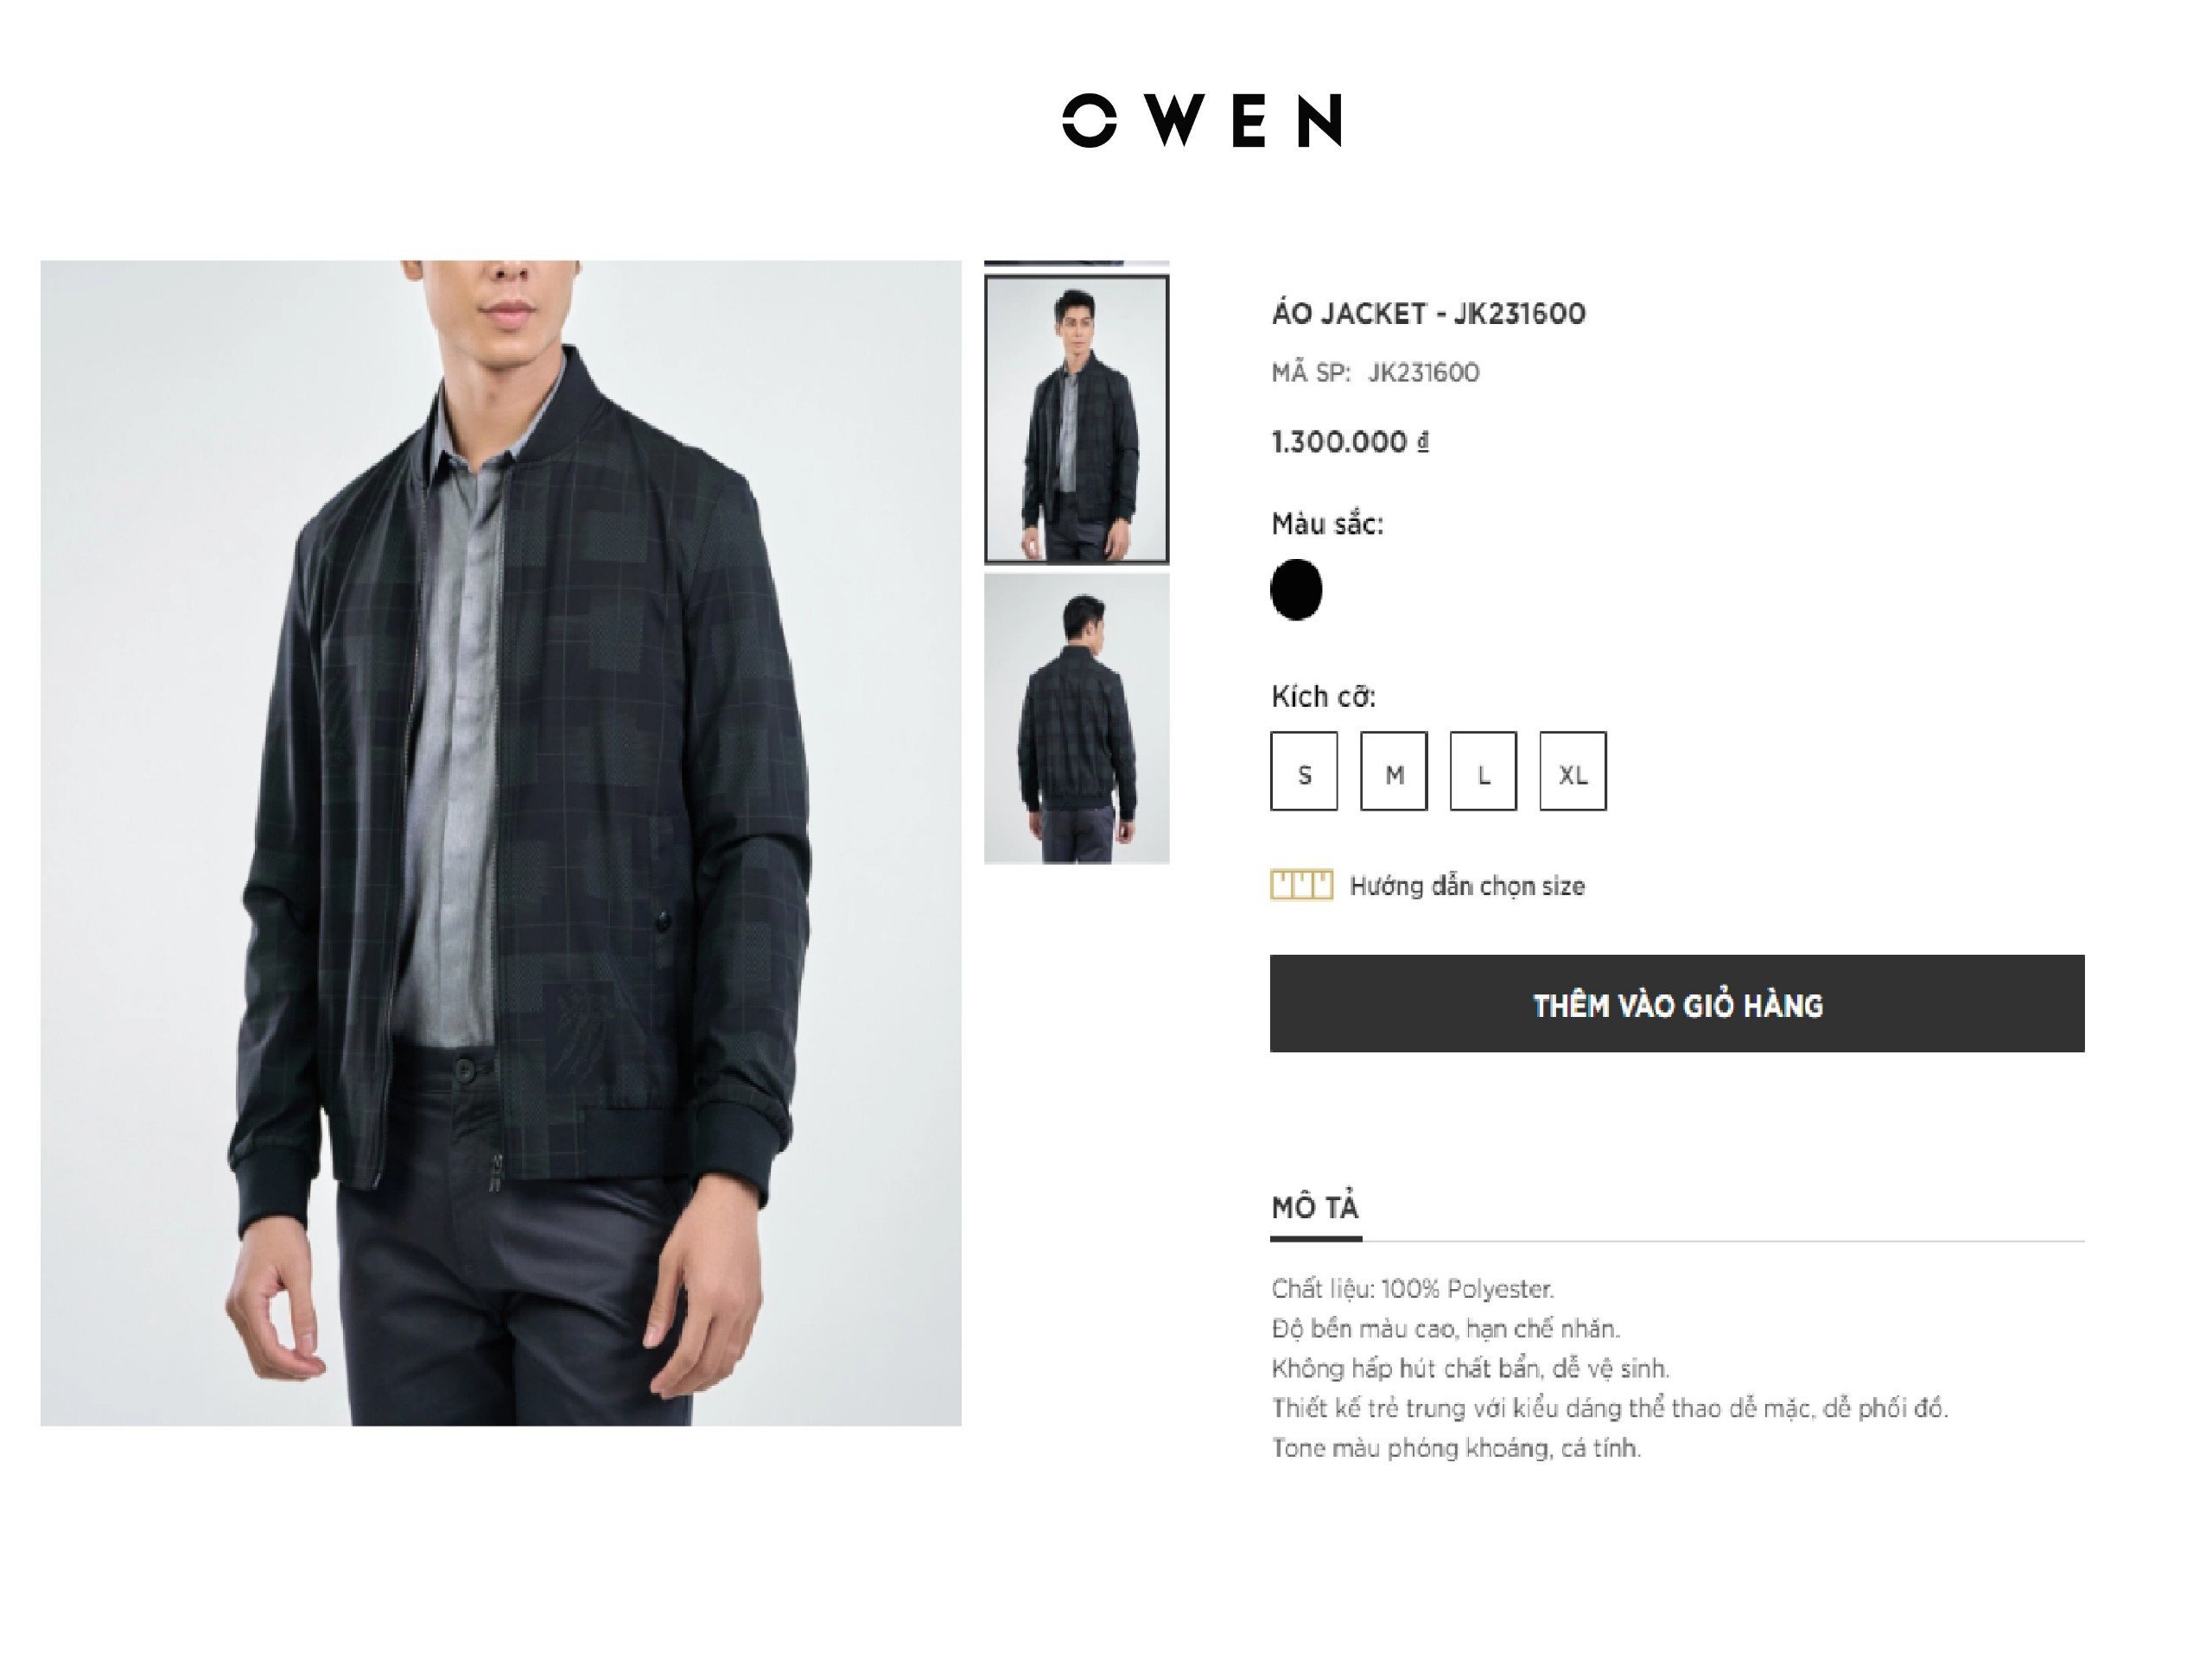Pick the XL size box
2212x1671 pixels.
click(1573, 771)
